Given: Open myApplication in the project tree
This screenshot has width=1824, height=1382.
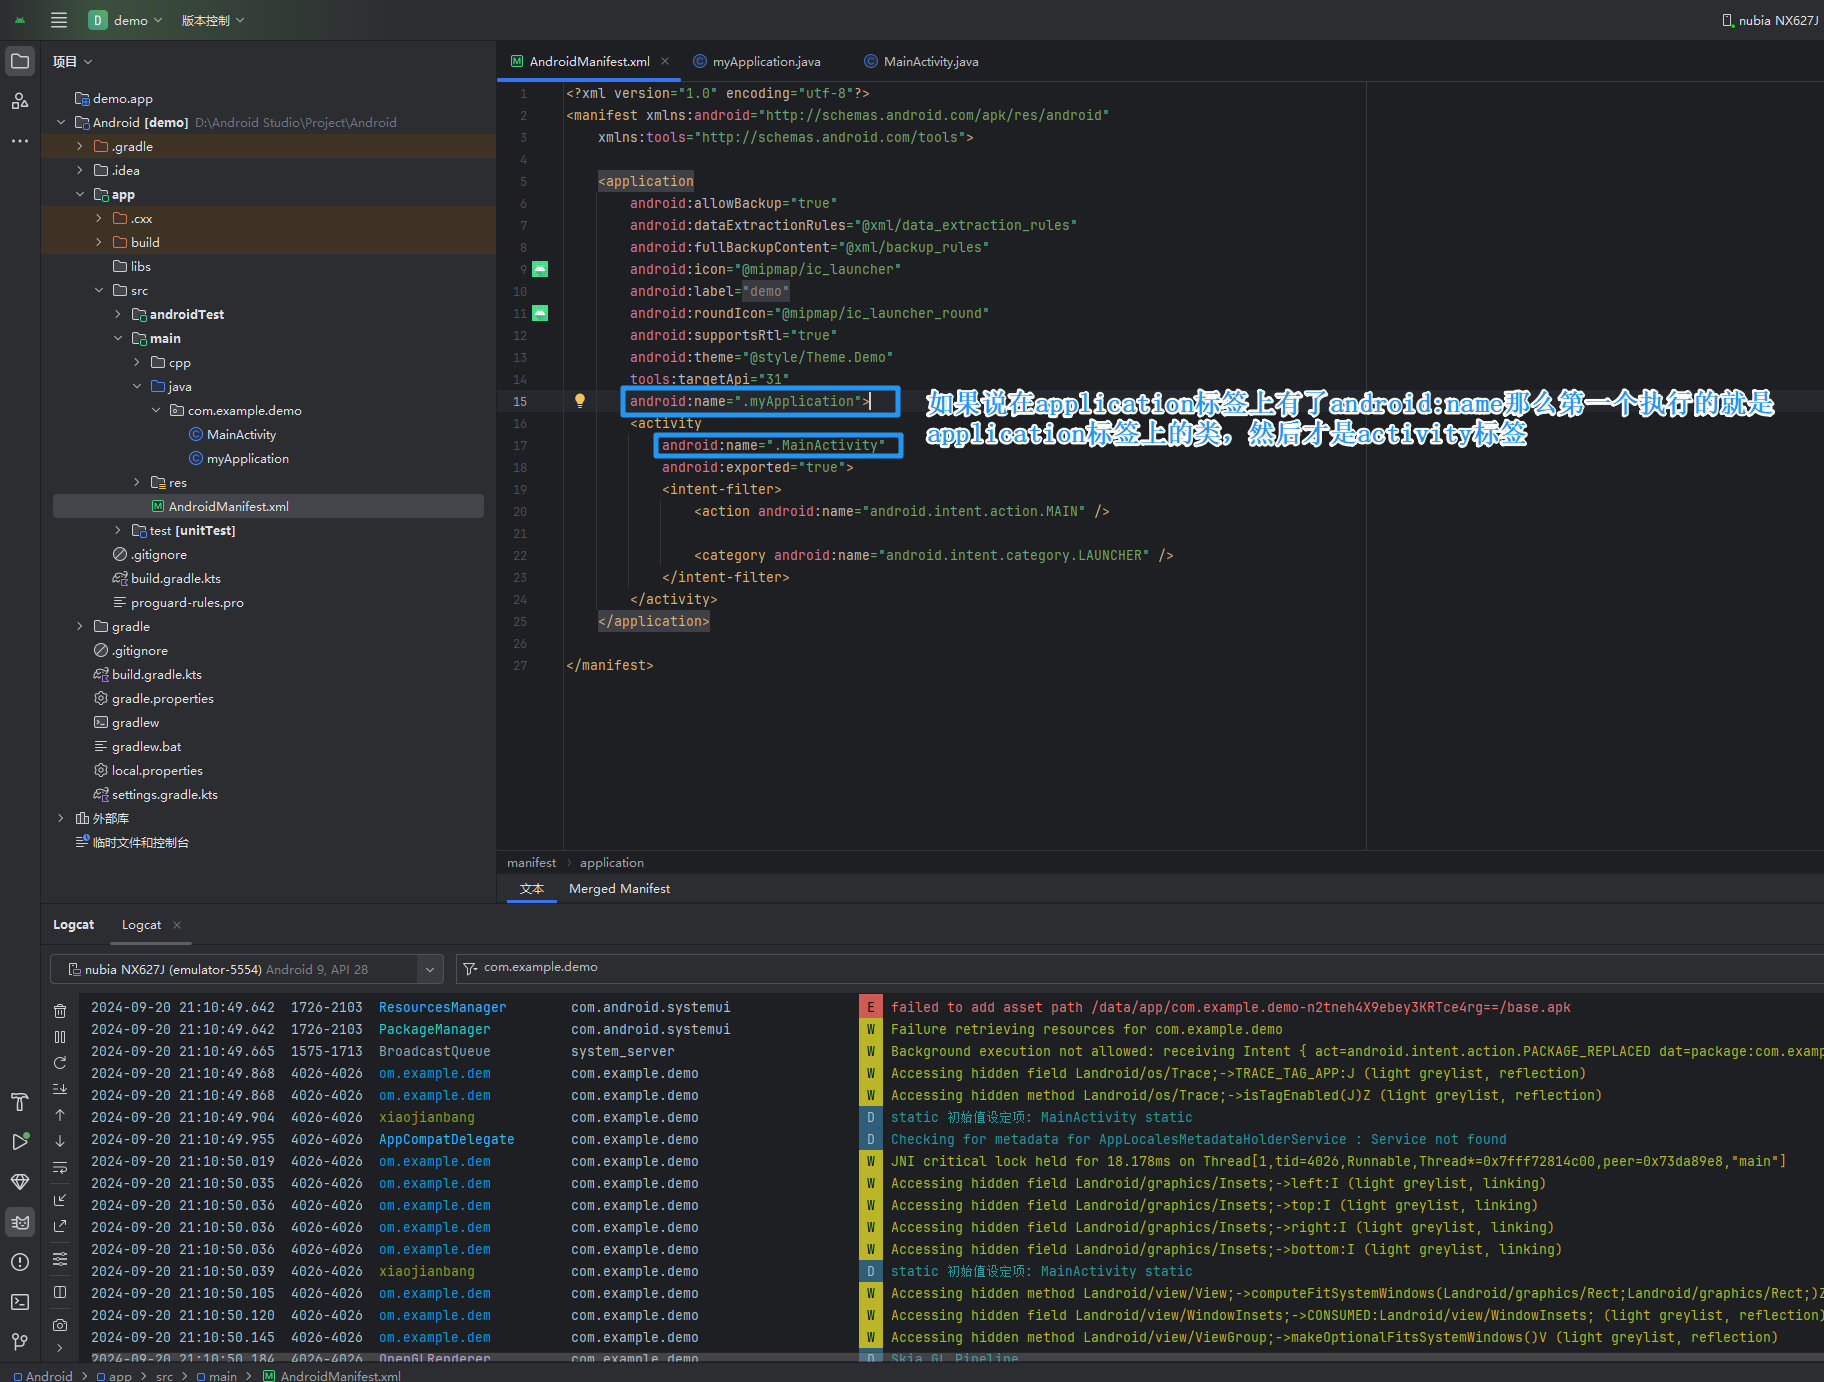Looking at the screenshot, I should pos(247,459).
